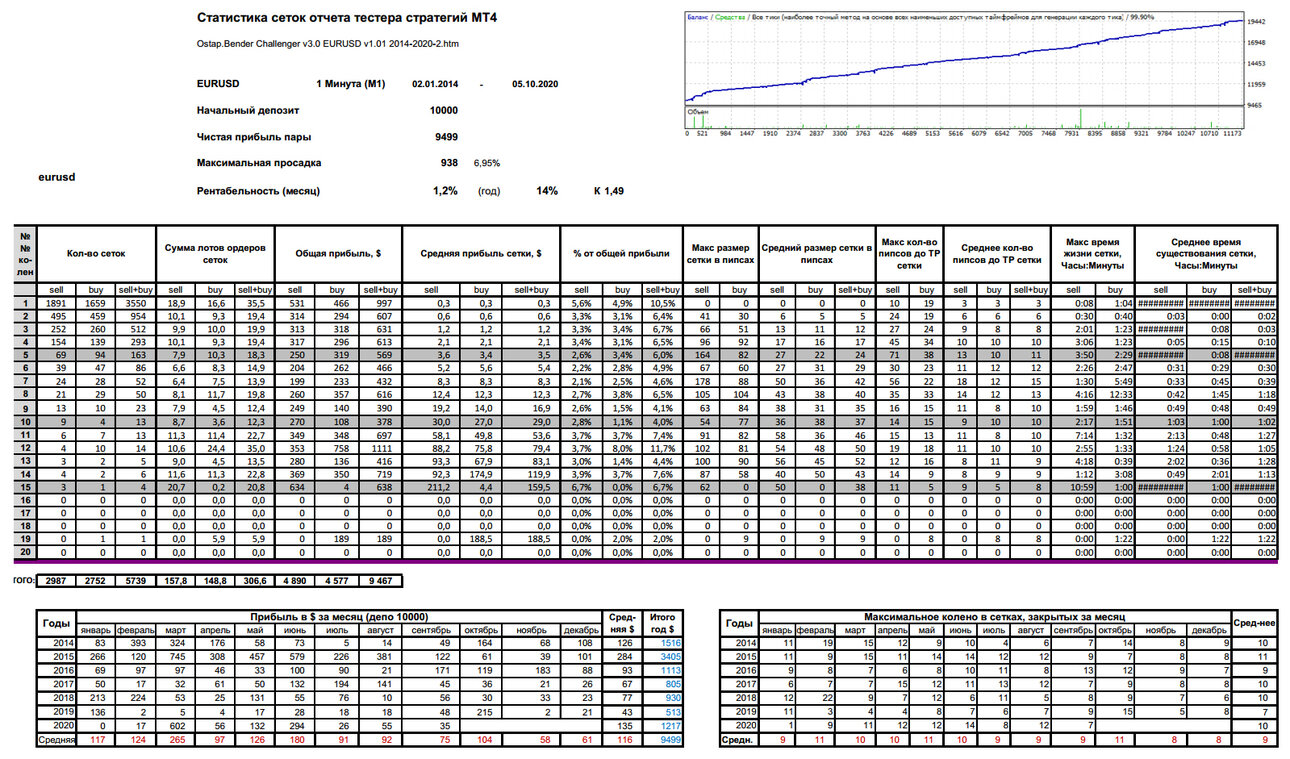Image resolution: width=1290 pixels, height=759 pixels.
Task: Click the total grids value "5739"
Action: (135, 580)
